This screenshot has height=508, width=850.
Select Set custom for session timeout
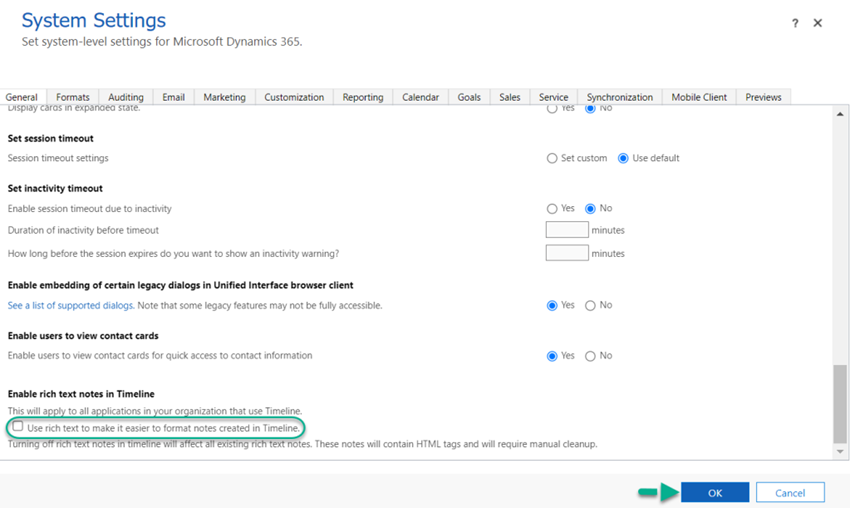[552, 158]
